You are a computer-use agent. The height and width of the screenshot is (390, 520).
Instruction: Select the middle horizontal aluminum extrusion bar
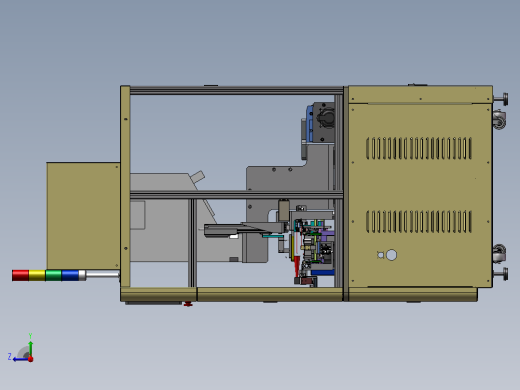pyautogui.click(x=236, y=194)
